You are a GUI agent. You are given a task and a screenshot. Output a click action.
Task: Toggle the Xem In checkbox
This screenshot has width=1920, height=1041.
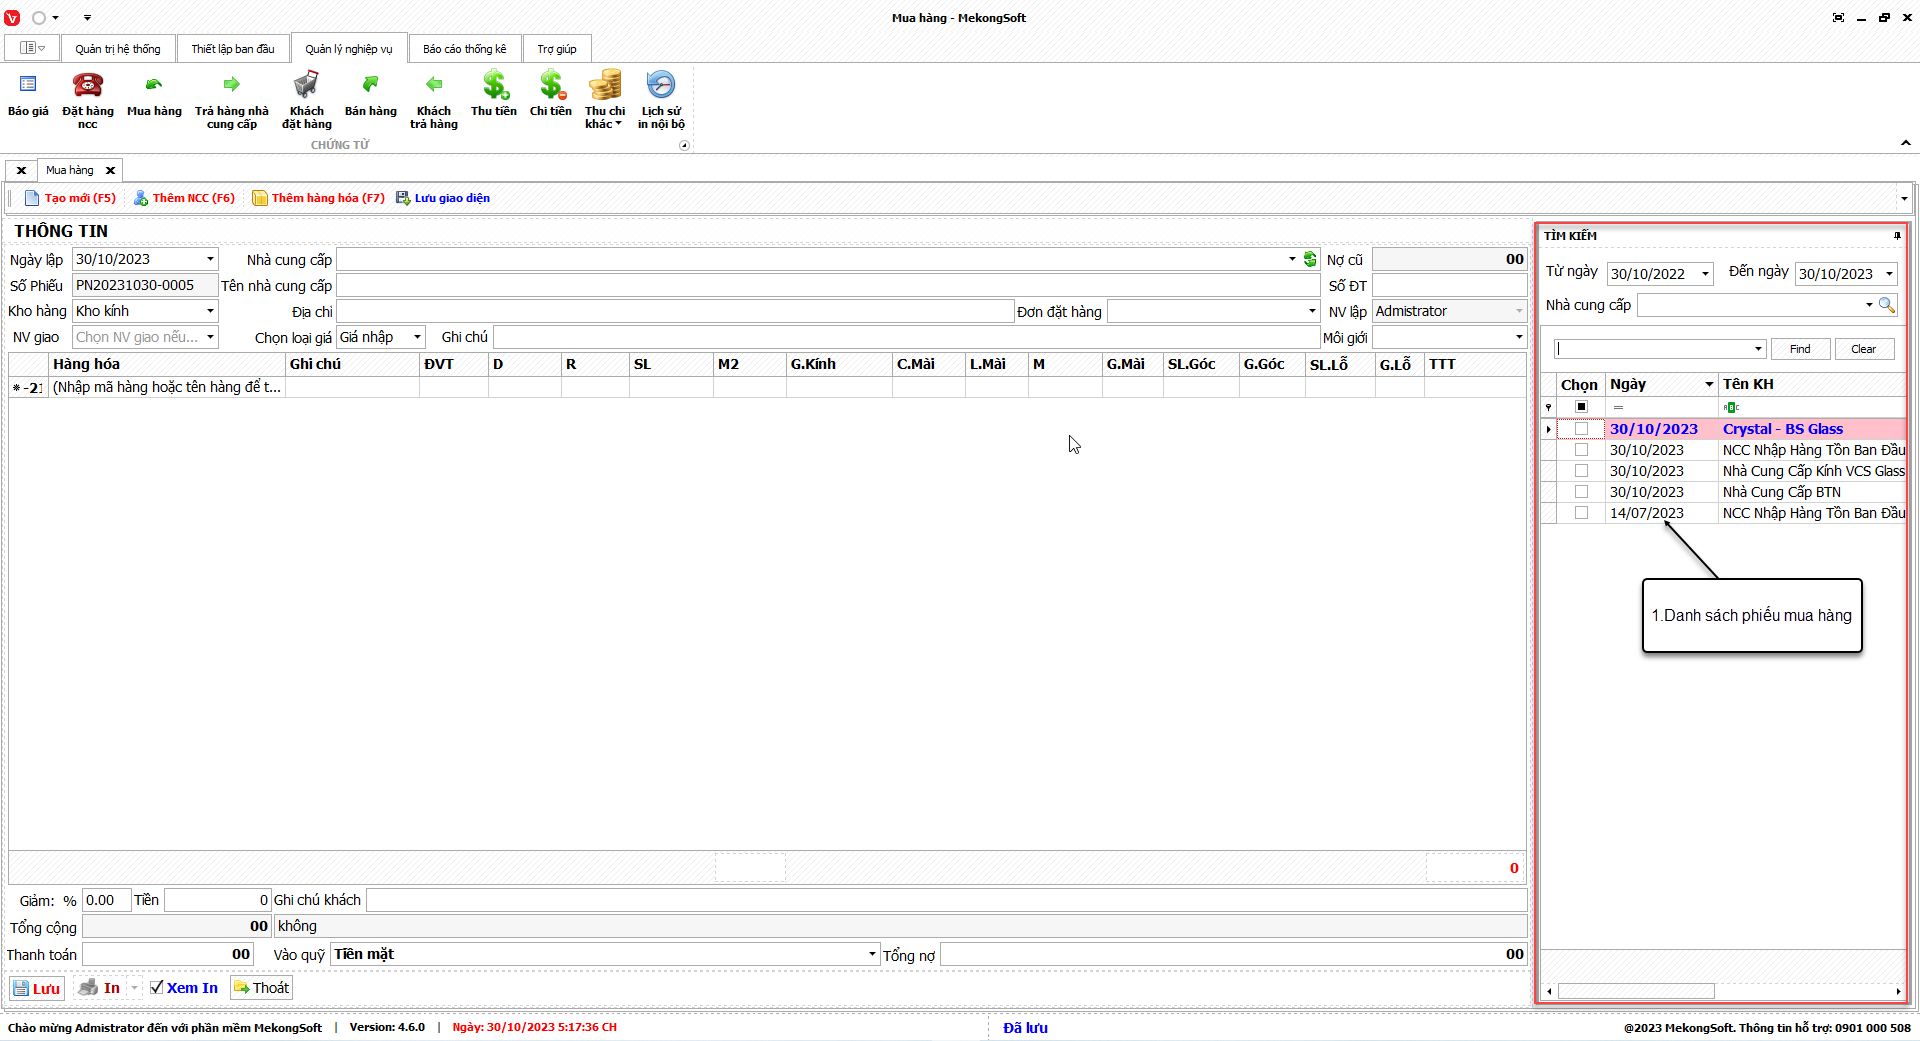click(157, 988)
